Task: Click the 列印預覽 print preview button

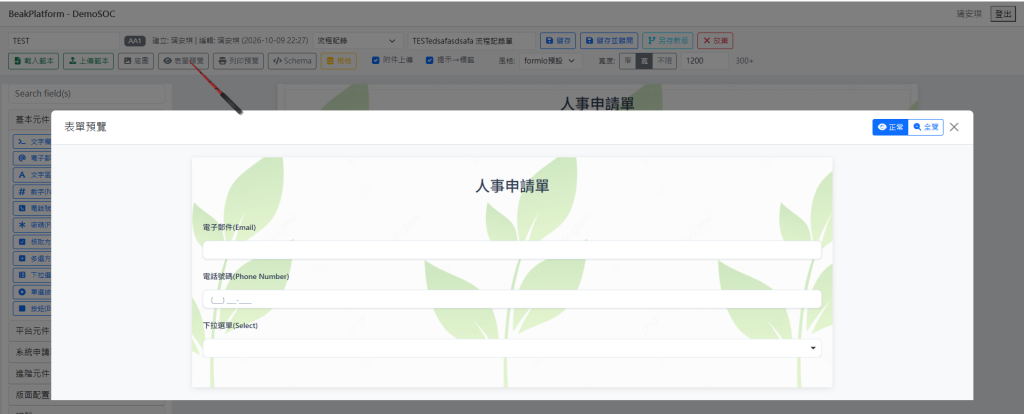Action: pos(239,61)
